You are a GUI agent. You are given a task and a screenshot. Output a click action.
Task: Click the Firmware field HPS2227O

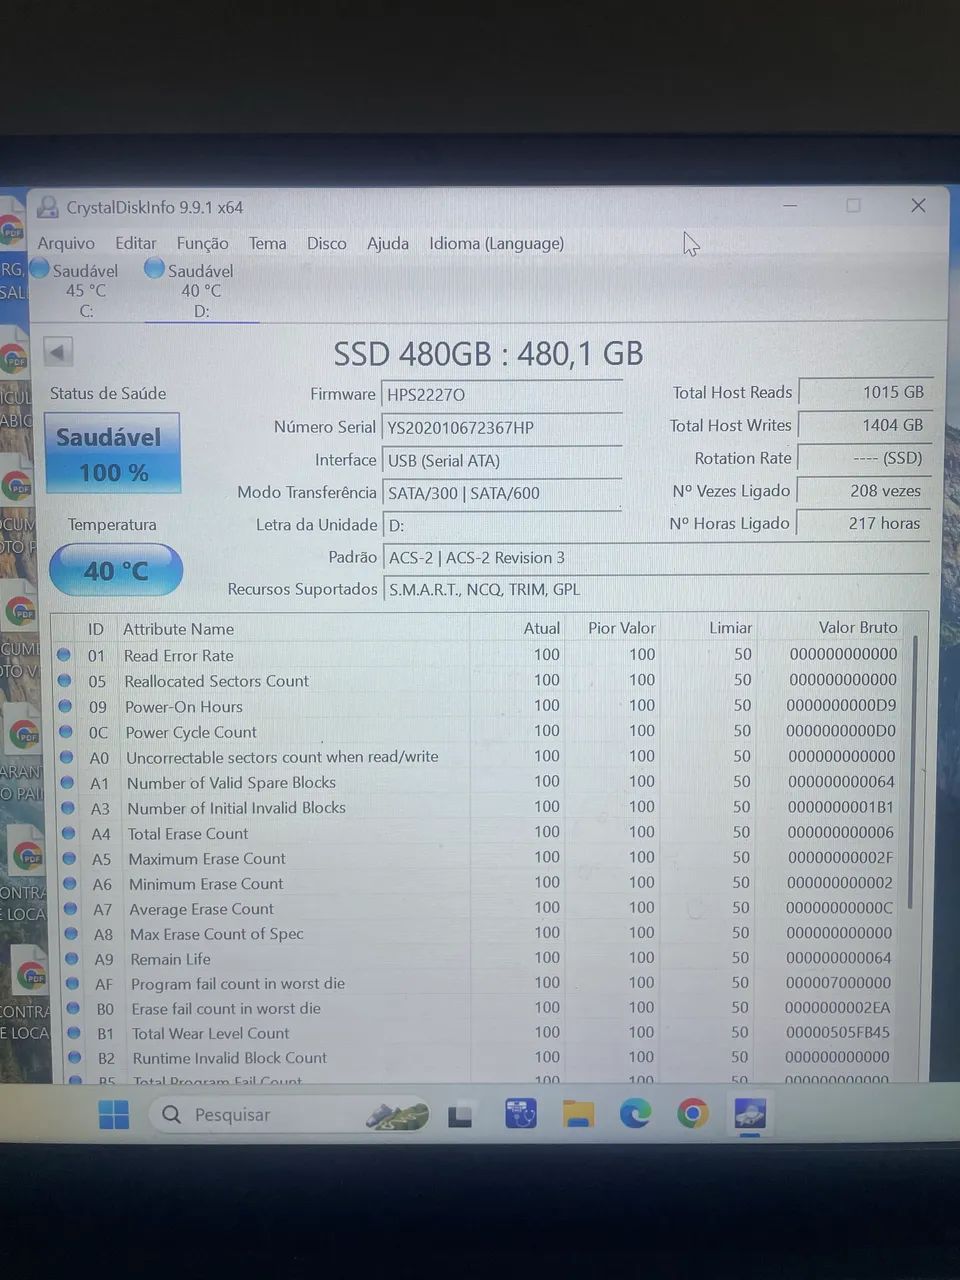(501, 394)
